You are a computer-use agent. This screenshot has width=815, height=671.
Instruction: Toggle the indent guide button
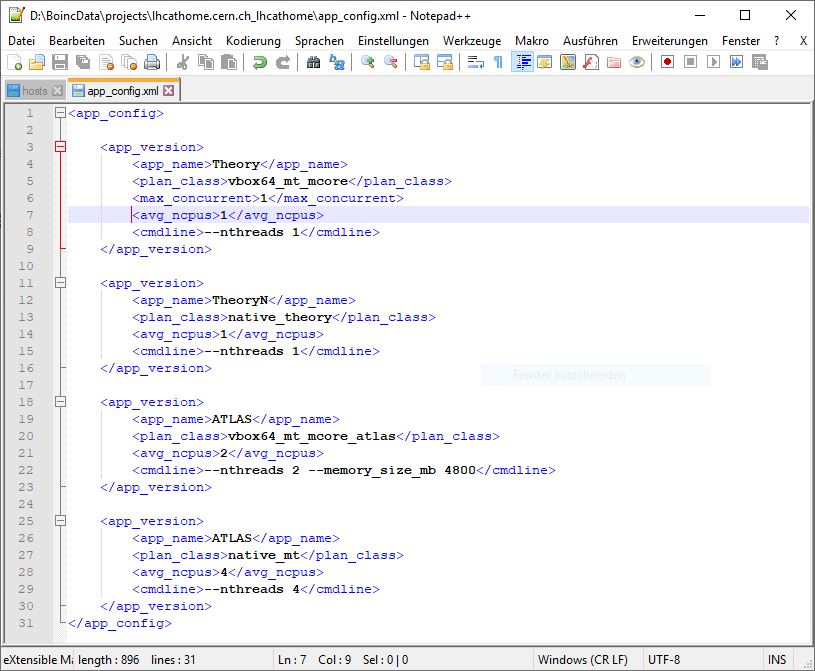pyautogui.click(x=522, y=62)
